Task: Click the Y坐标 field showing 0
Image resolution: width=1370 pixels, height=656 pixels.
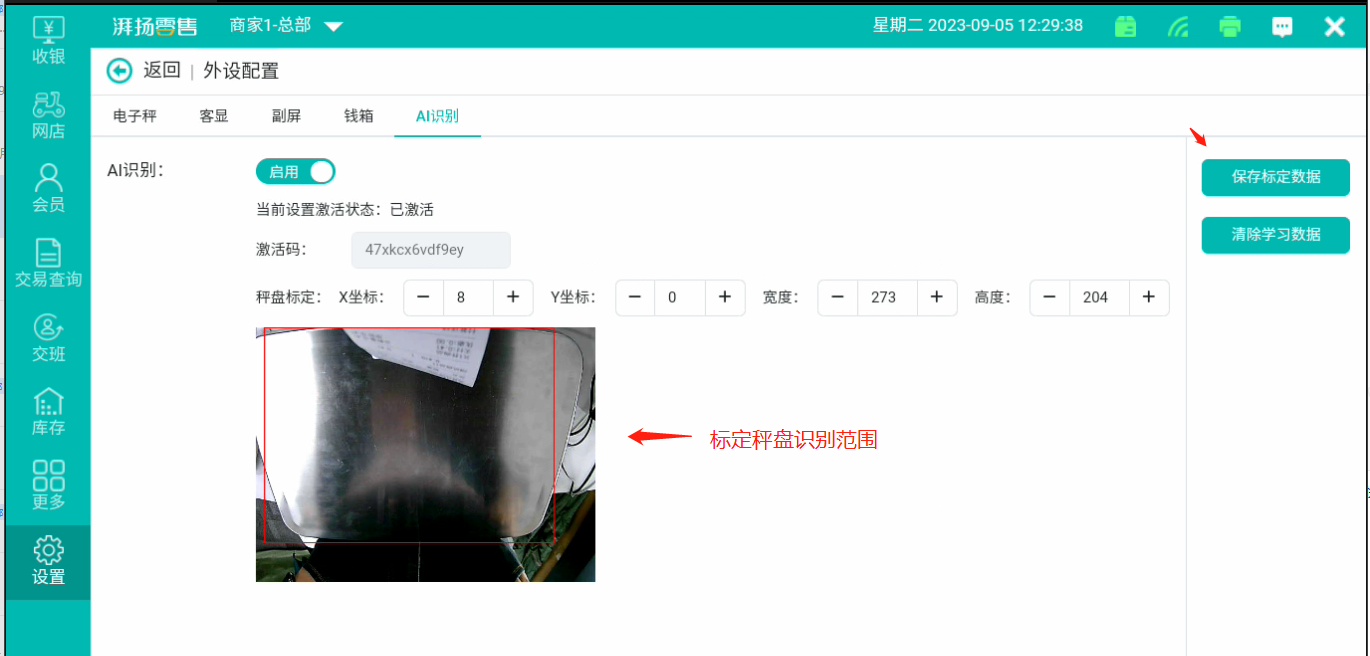Action: (x=680, y=297)
